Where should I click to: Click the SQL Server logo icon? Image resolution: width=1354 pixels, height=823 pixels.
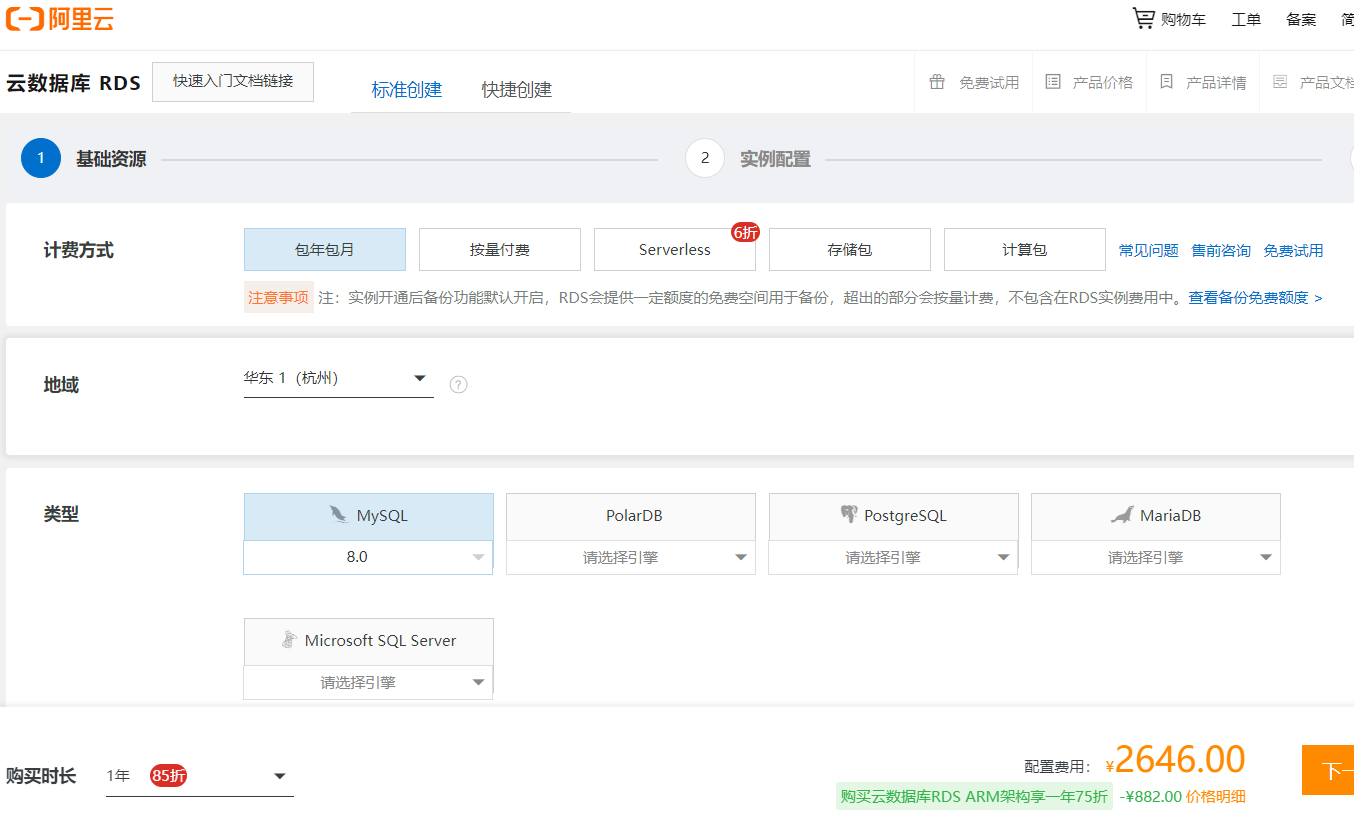289,640
